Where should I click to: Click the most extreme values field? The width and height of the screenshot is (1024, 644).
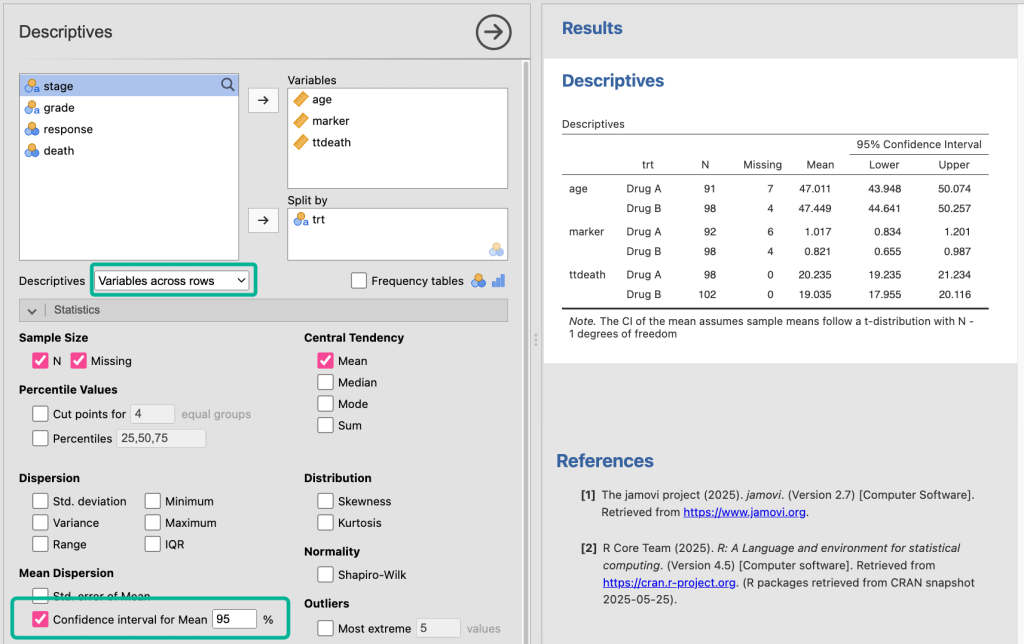pyautogui.click(x=438, y=628)
